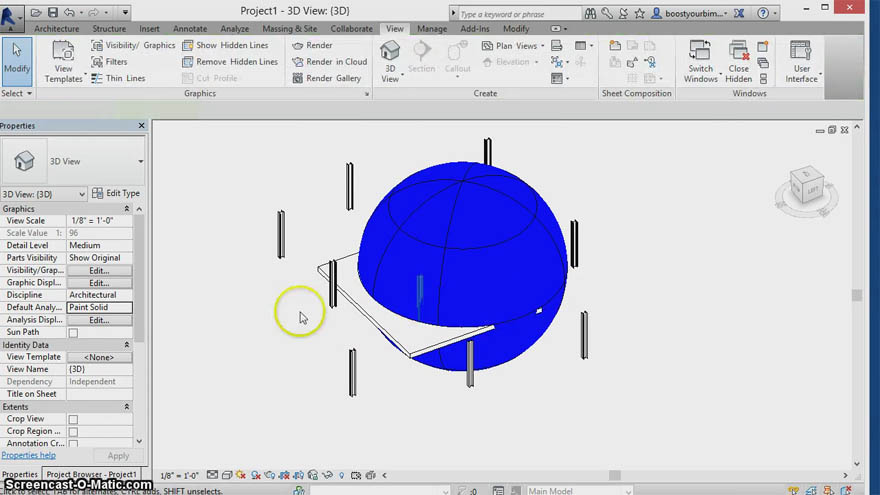
Task: Click Edit for Analysis Display
Action: coord(99,320)
